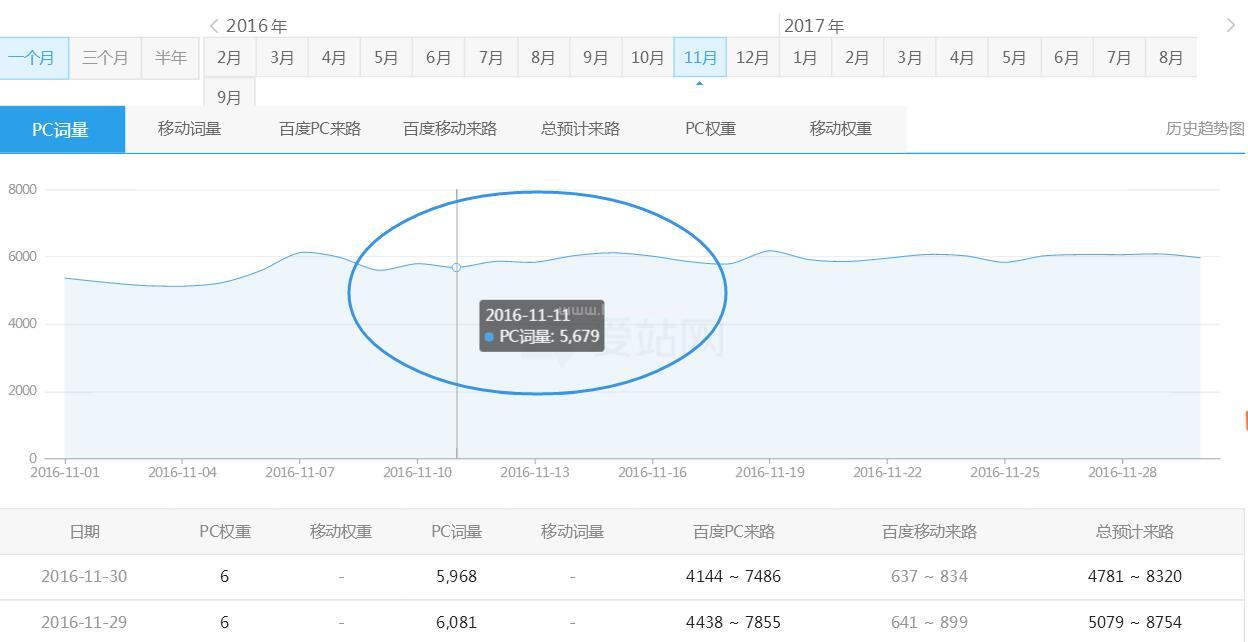Select the PC权重 tab

(x=711, y=129)
